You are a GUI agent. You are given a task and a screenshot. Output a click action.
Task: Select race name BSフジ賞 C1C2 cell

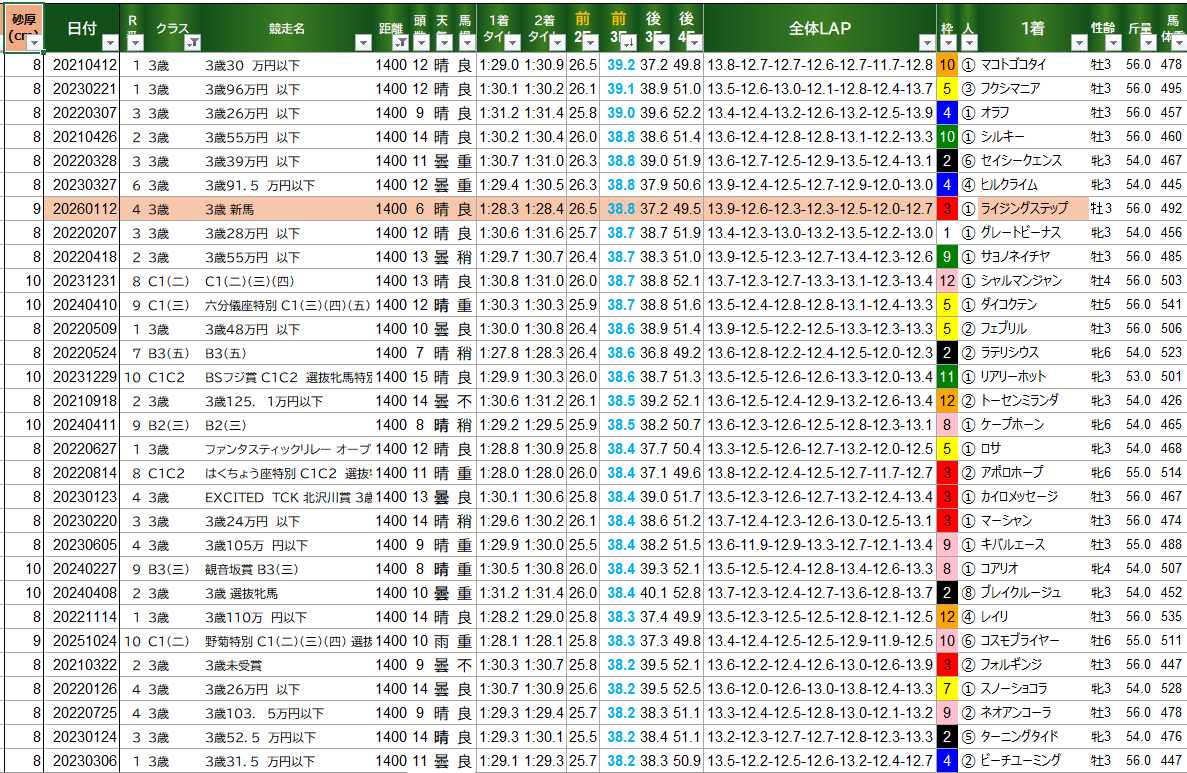tap(287, 377)
